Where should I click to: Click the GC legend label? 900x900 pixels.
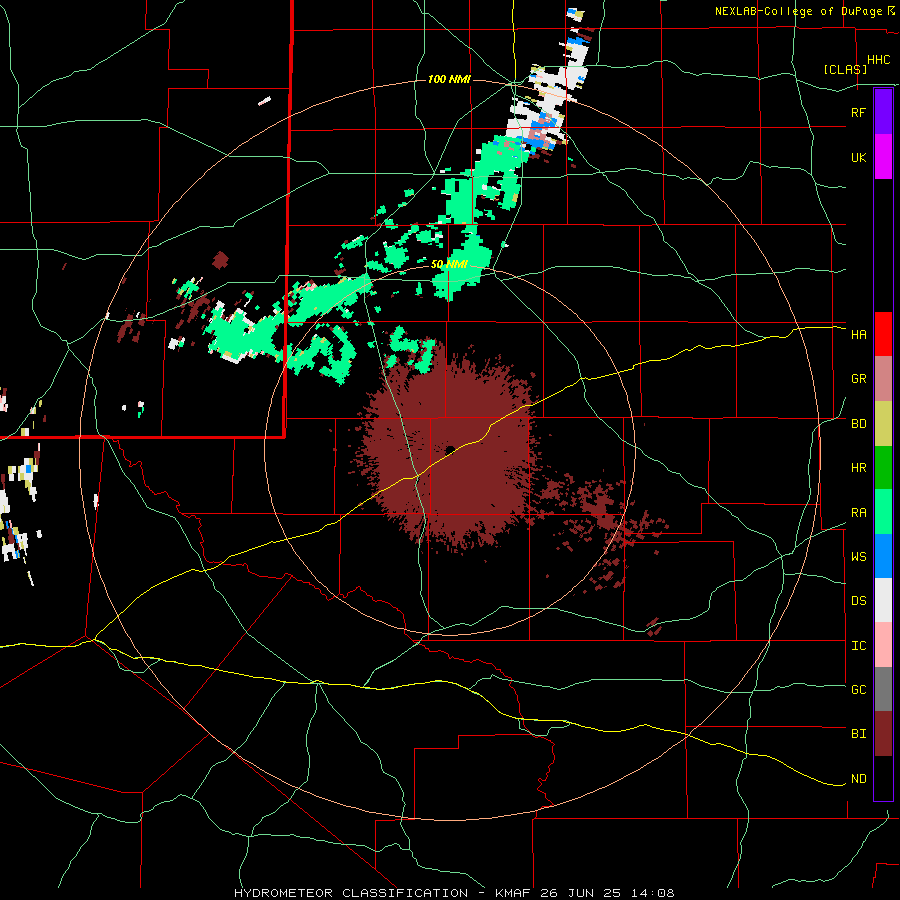point(859,690)
